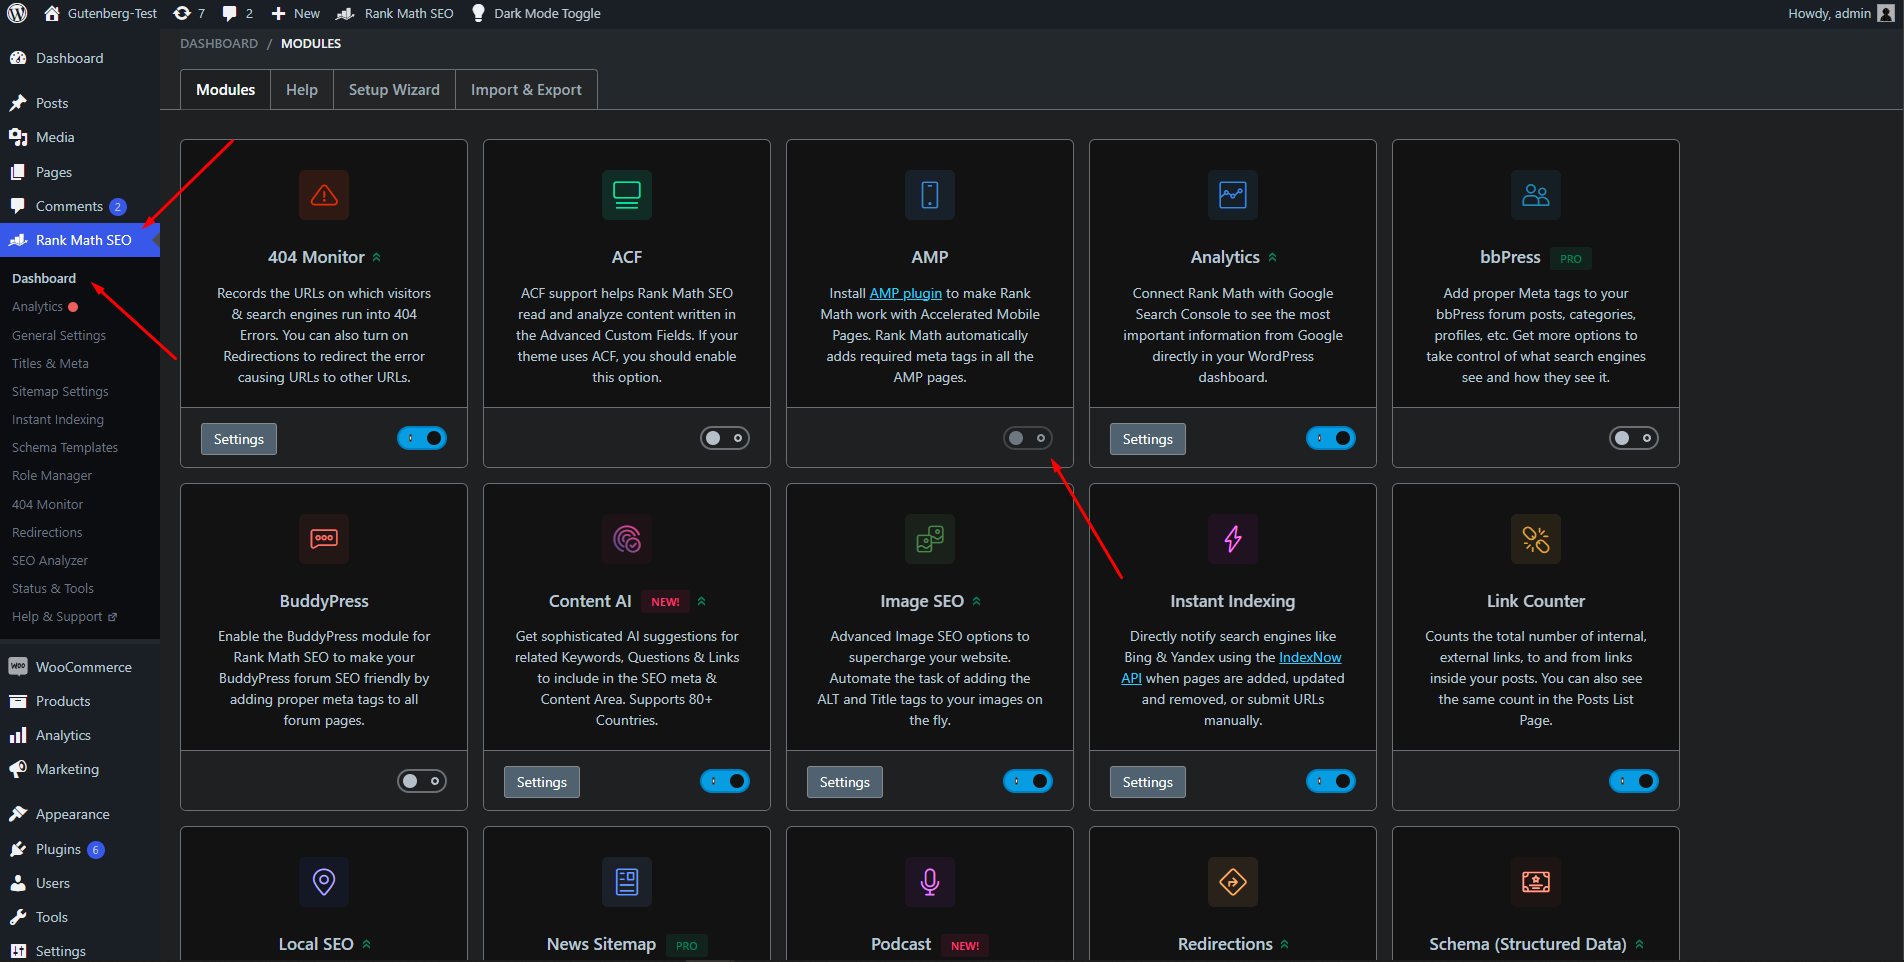
Task: Click the AMP mobile phone icon
Action: [929, 195]
